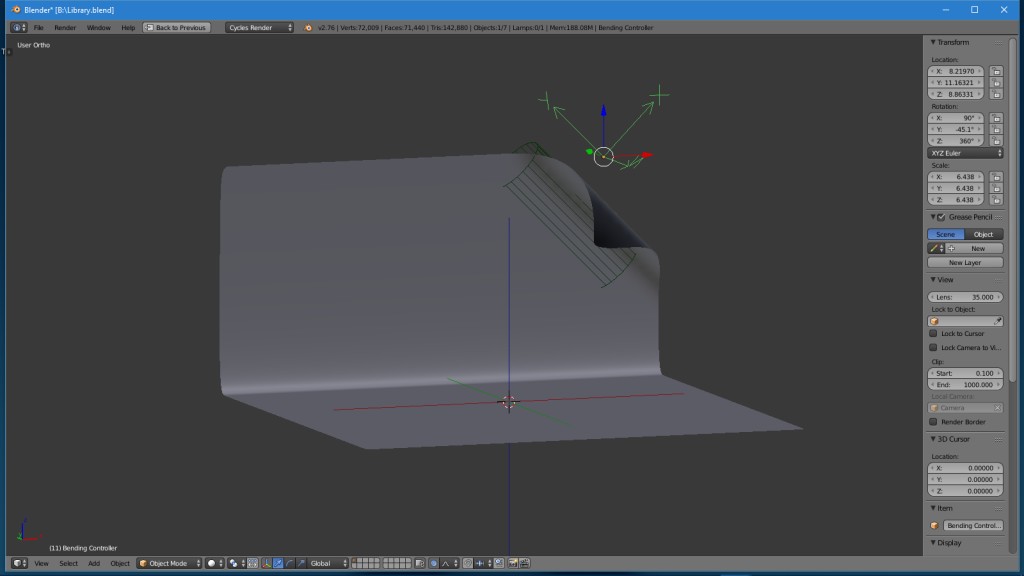Lock the Location X value with padlock toggle
The image size is (1024, 576).
[x=997, y=72]
